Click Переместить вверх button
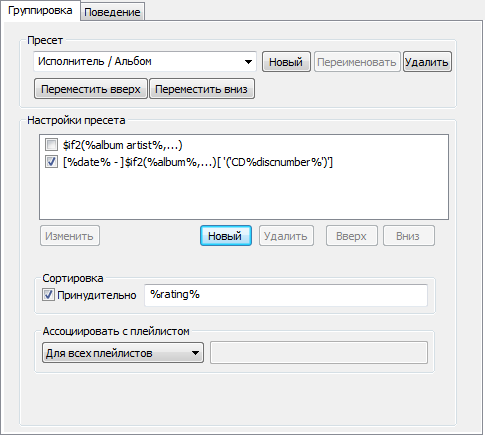This screenshot has width=485, height=436. tap(91, 89)
